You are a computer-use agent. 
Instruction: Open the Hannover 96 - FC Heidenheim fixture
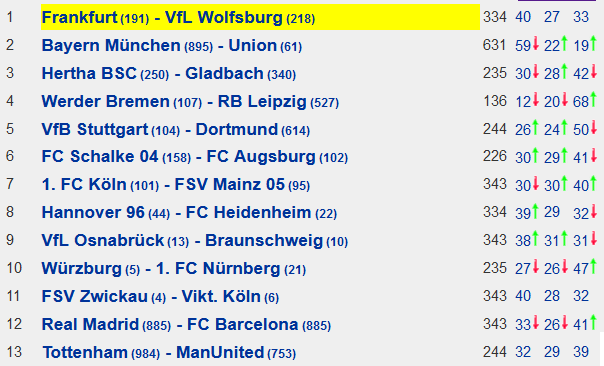tap(189, 213)
